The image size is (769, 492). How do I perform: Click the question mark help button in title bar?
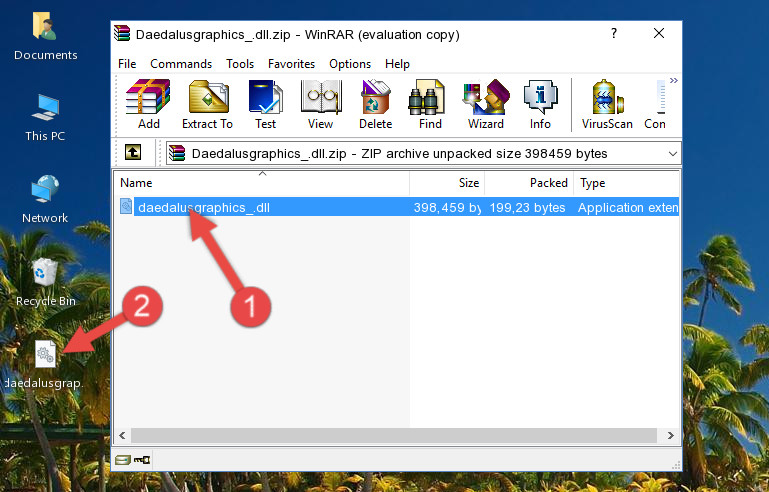tap(614, 33)
